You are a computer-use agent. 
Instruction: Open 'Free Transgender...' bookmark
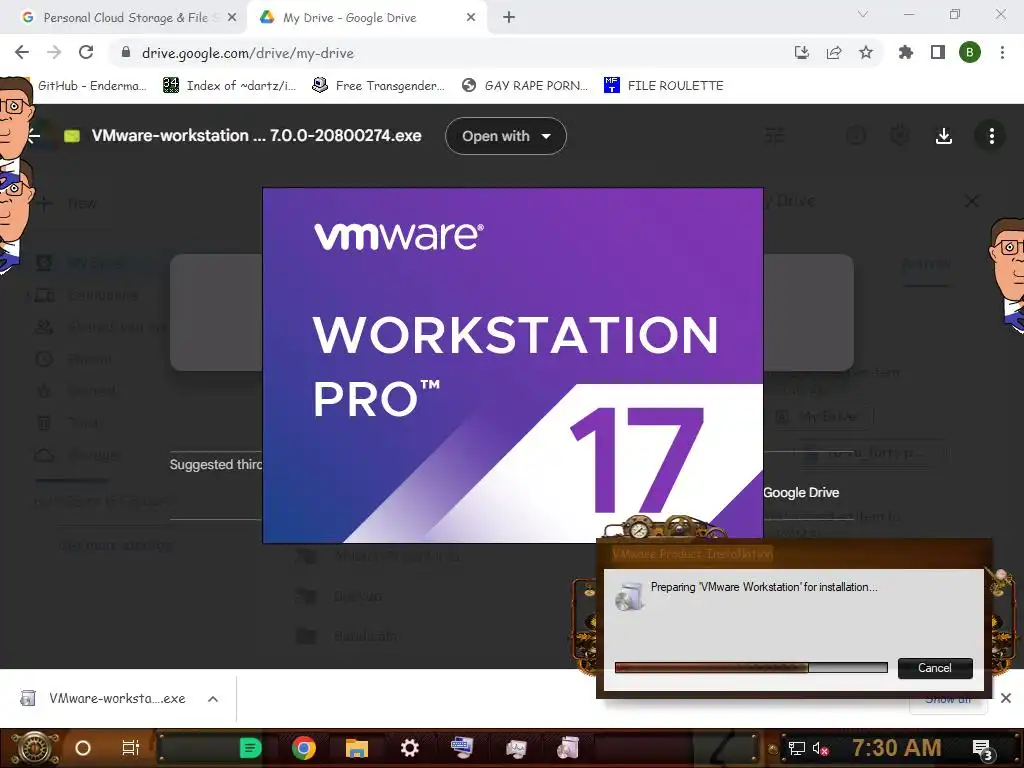click(379, 86)
